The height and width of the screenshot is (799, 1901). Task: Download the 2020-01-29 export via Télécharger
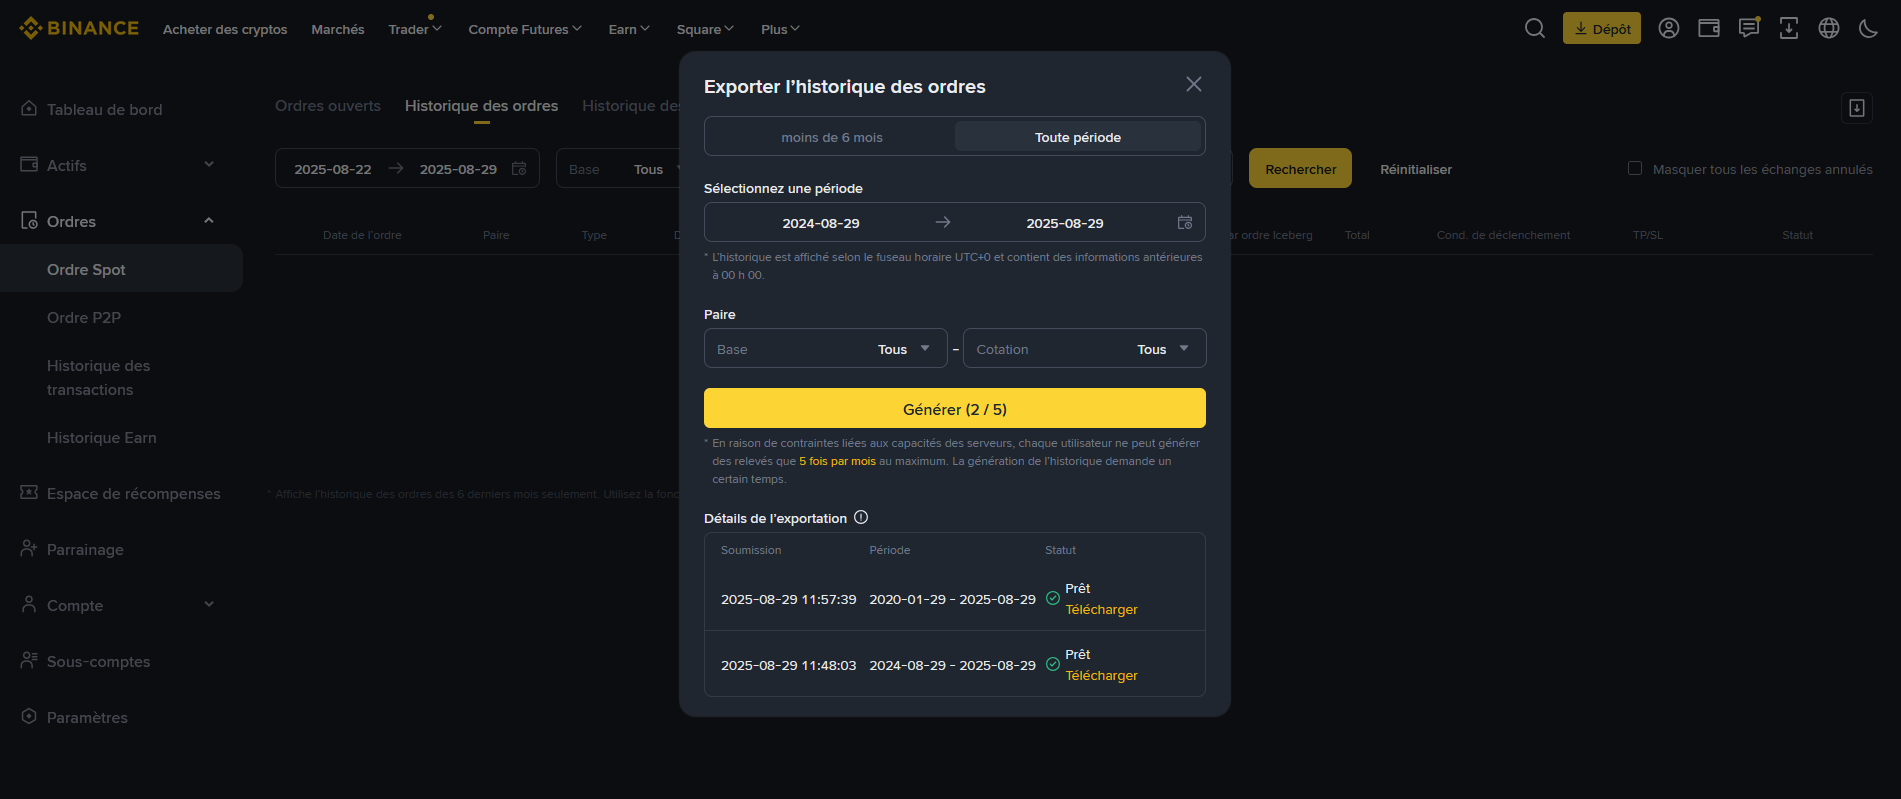(1101, 610)
